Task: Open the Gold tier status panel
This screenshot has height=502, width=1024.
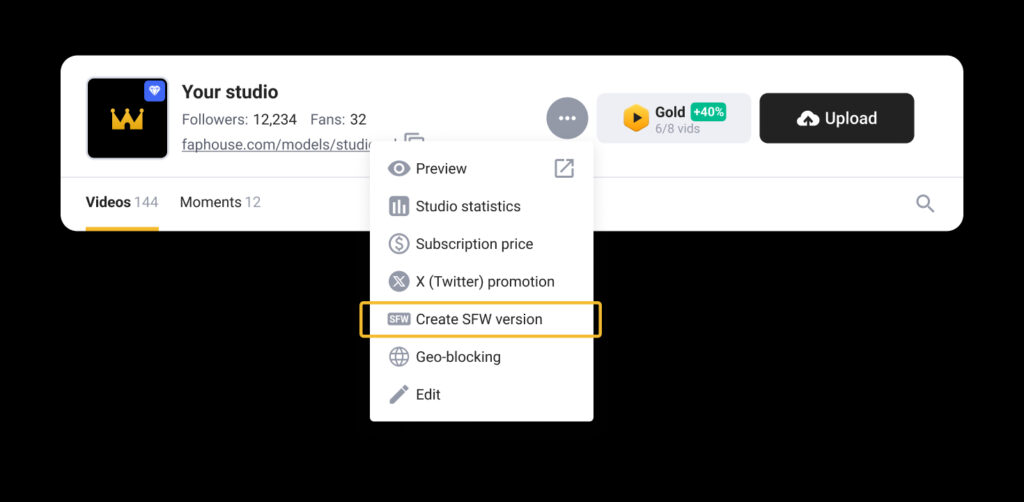Action: [x=674, y=118]
